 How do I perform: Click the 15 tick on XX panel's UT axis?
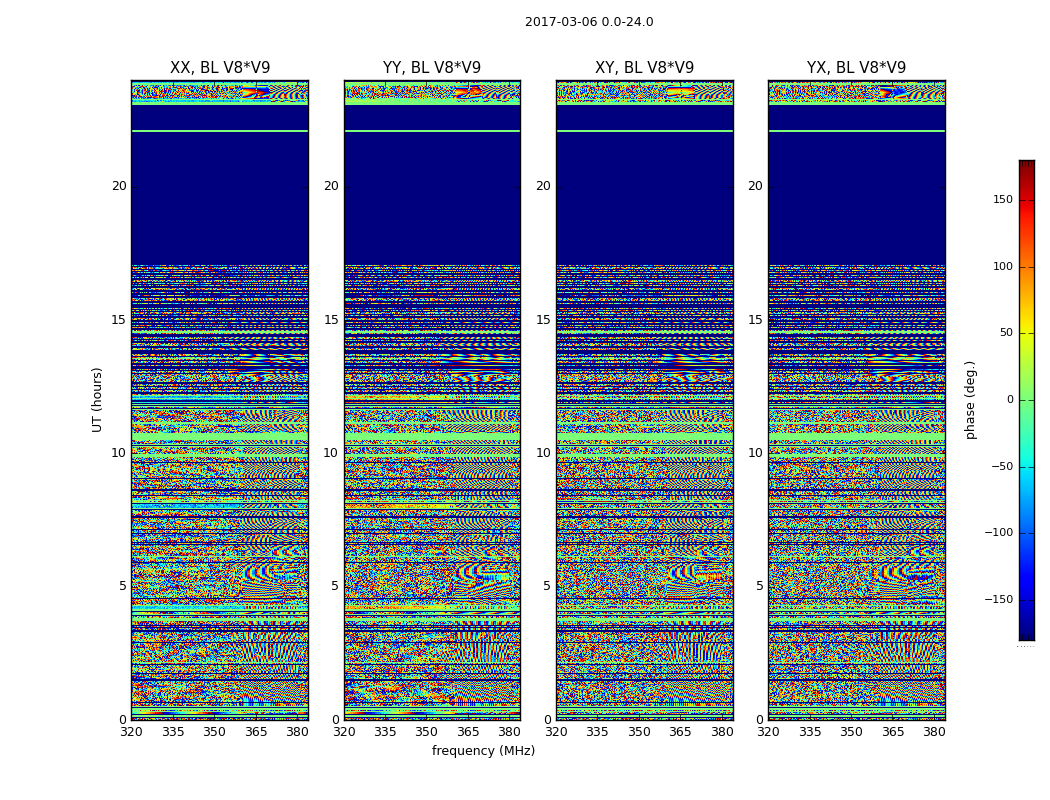pos(119,320)
